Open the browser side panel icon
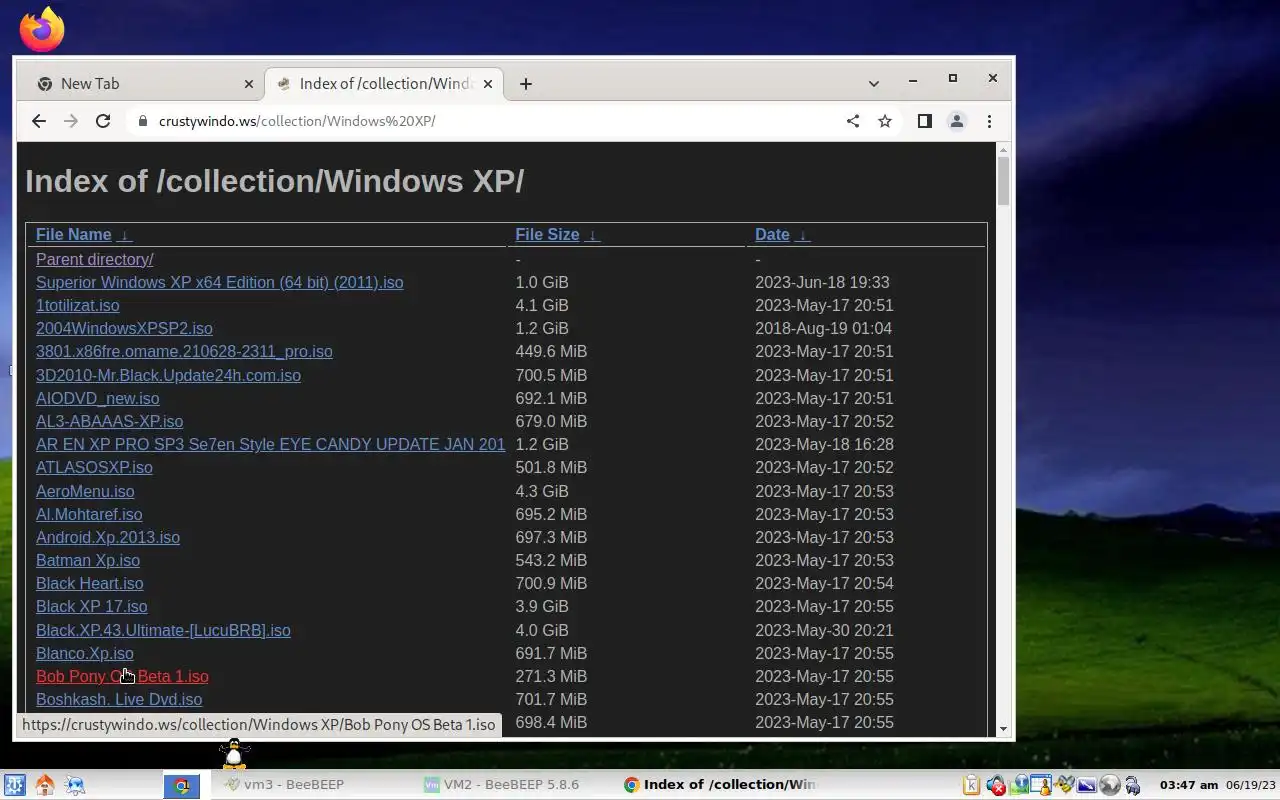Viewport: 1280px width, 800px height. (925, 121)
